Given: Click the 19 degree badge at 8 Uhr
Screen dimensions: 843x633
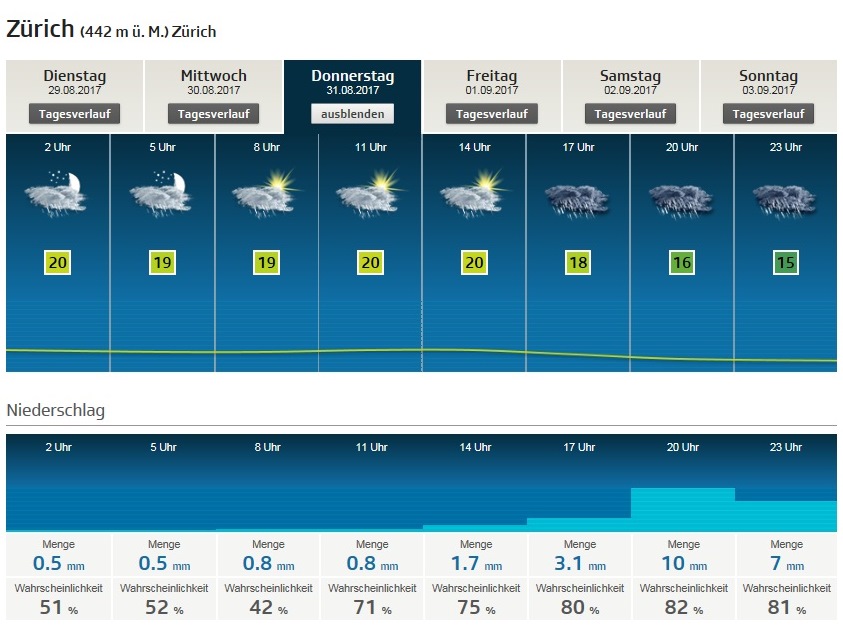Looking at the screenshot, I should click(267, 262).
